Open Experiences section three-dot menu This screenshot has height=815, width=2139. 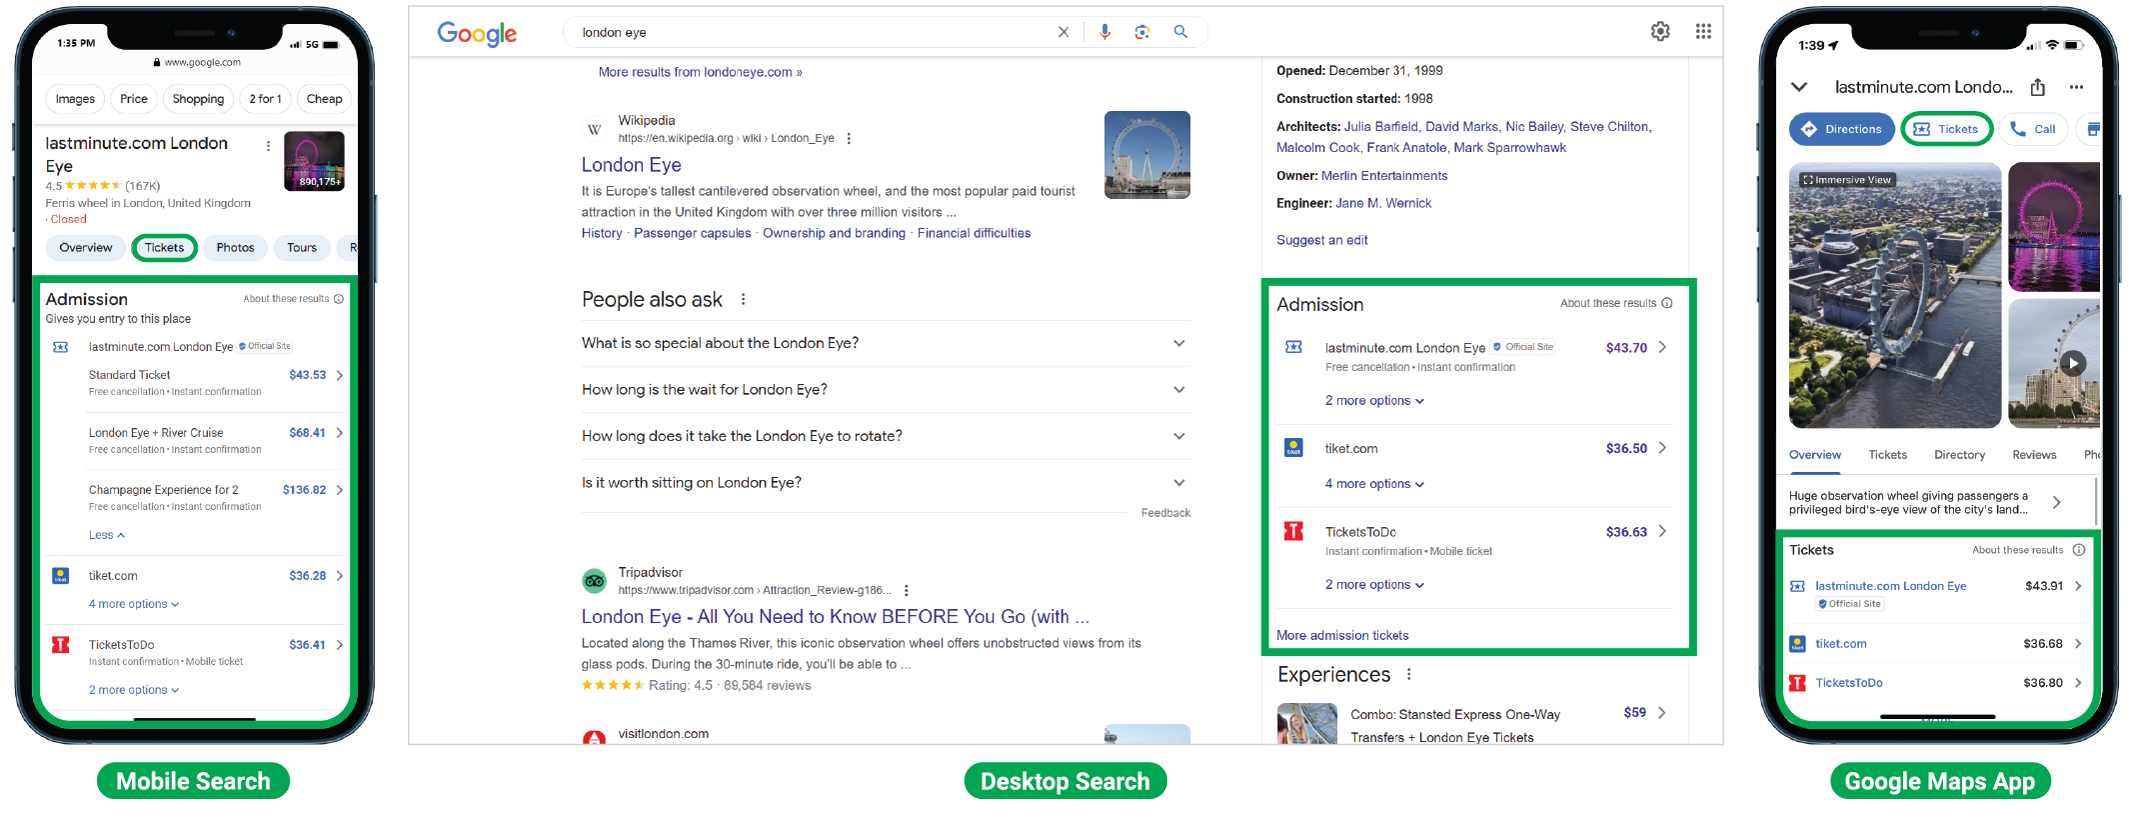(1409, 674)
